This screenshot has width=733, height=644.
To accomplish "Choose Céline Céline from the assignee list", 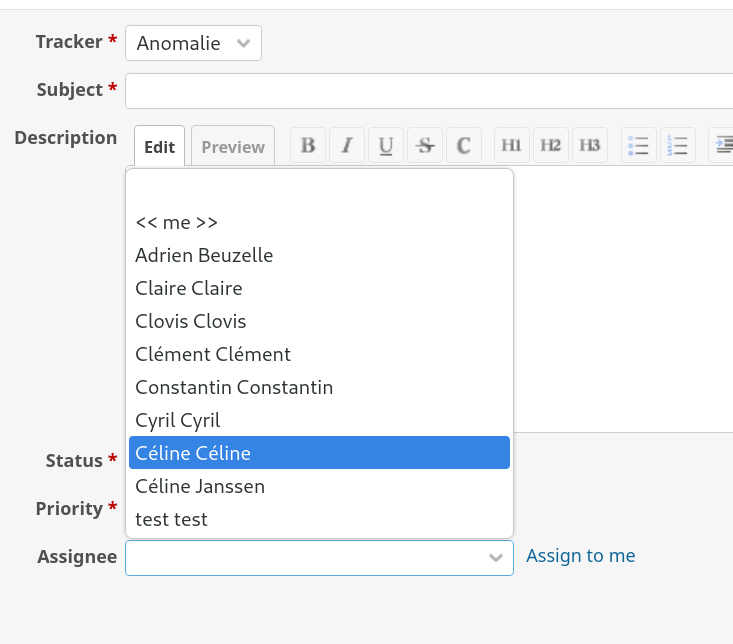I will pyautogui.click(x=319, y=453).
